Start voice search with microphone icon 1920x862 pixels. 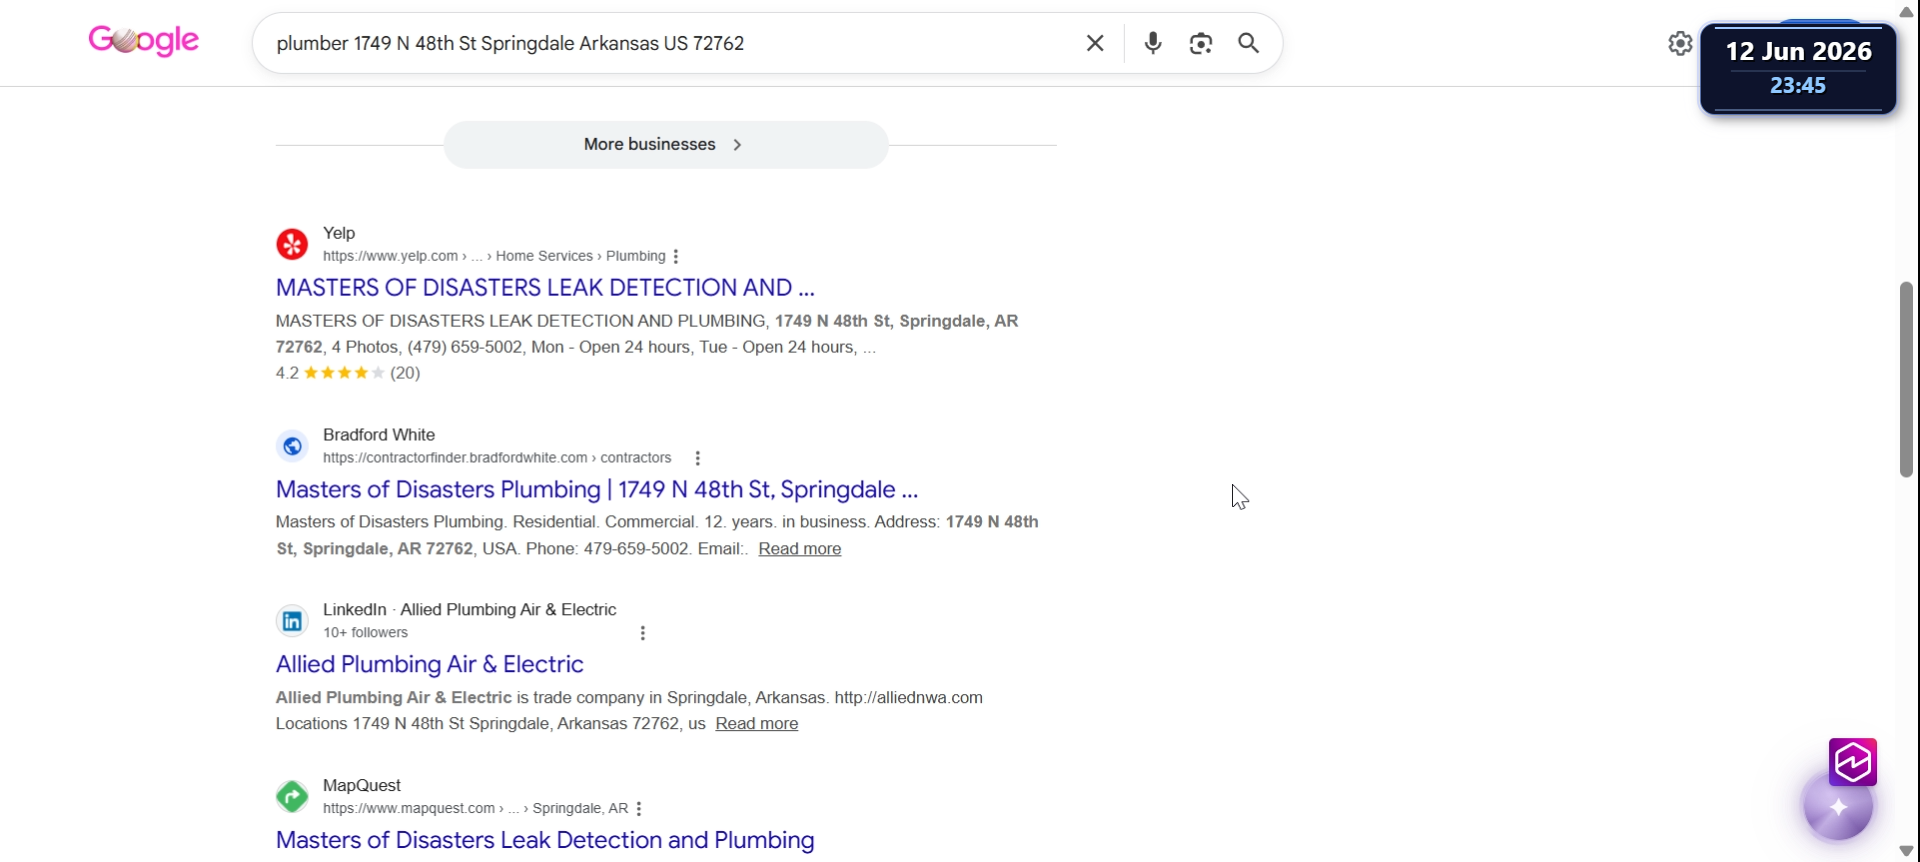[1153, 43]
